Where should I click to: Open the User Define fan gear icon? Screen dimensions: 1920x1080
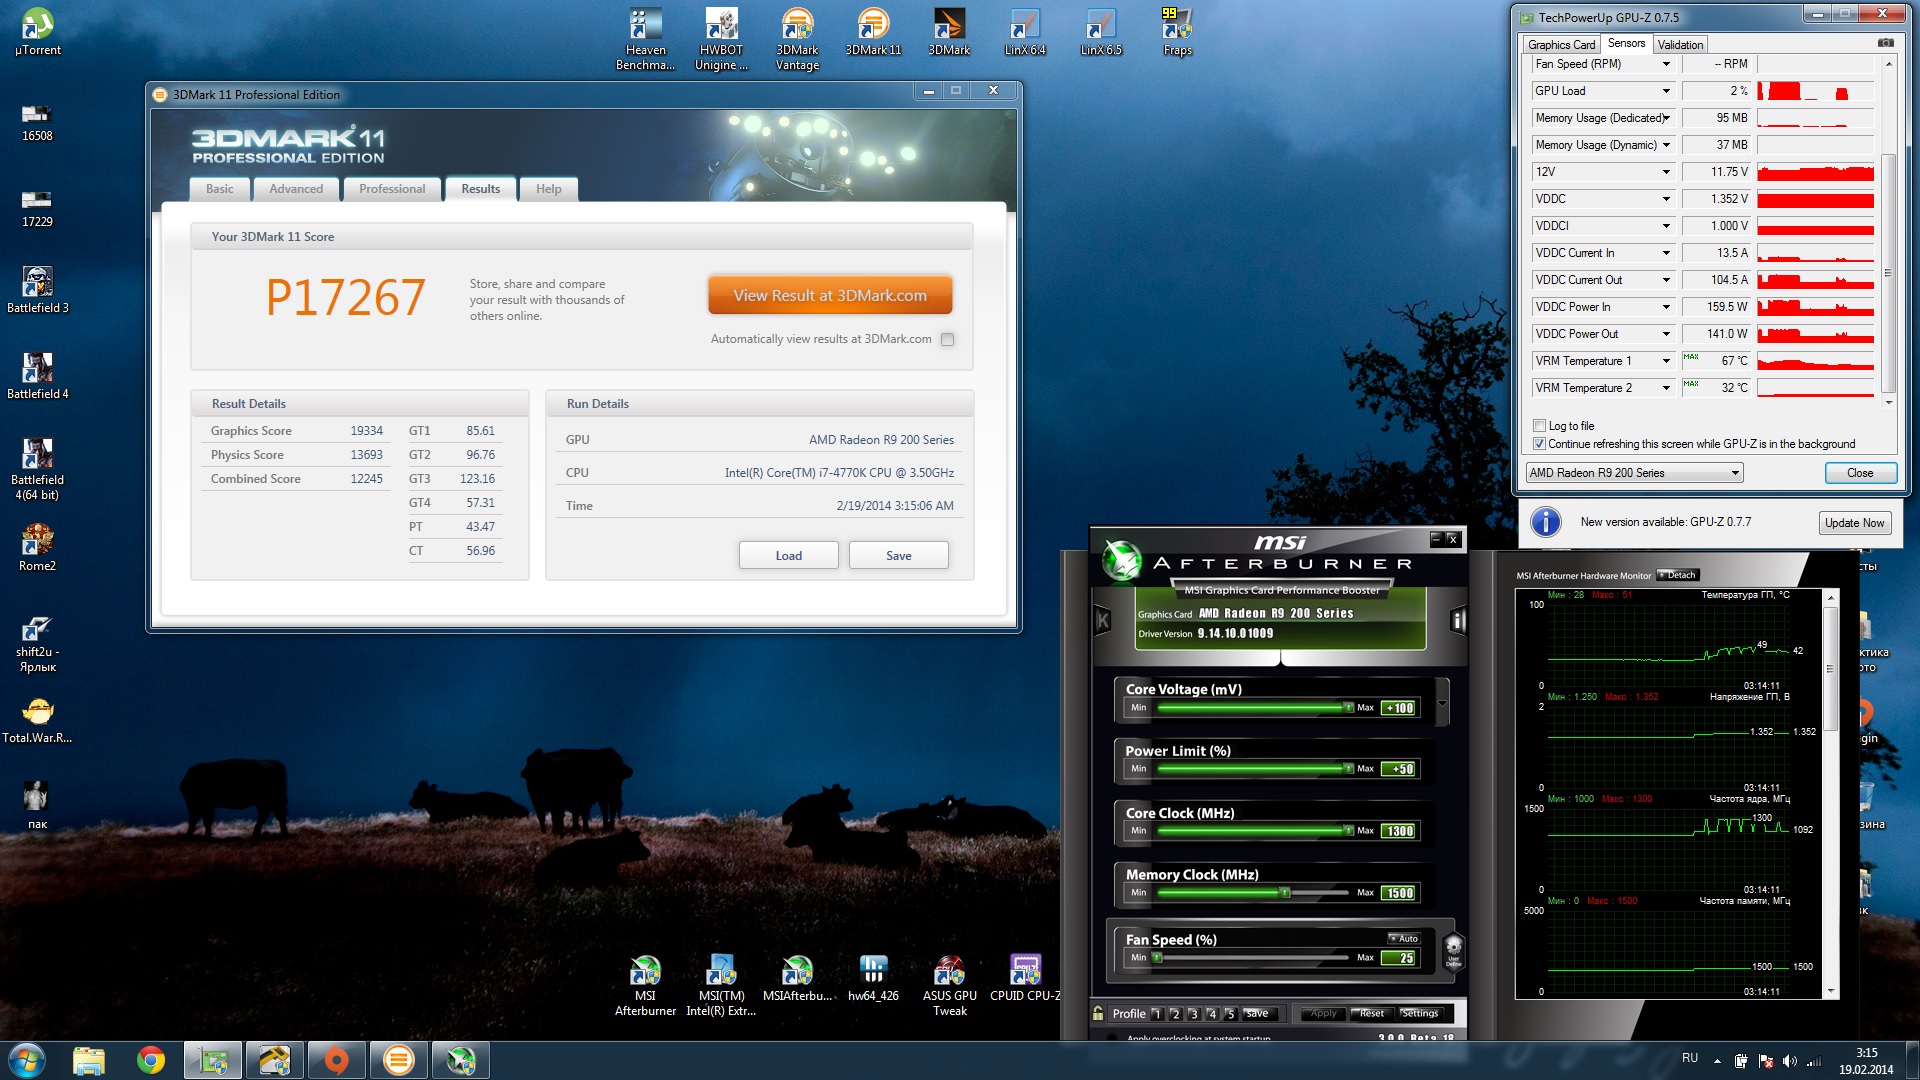tap(1454, 948)
